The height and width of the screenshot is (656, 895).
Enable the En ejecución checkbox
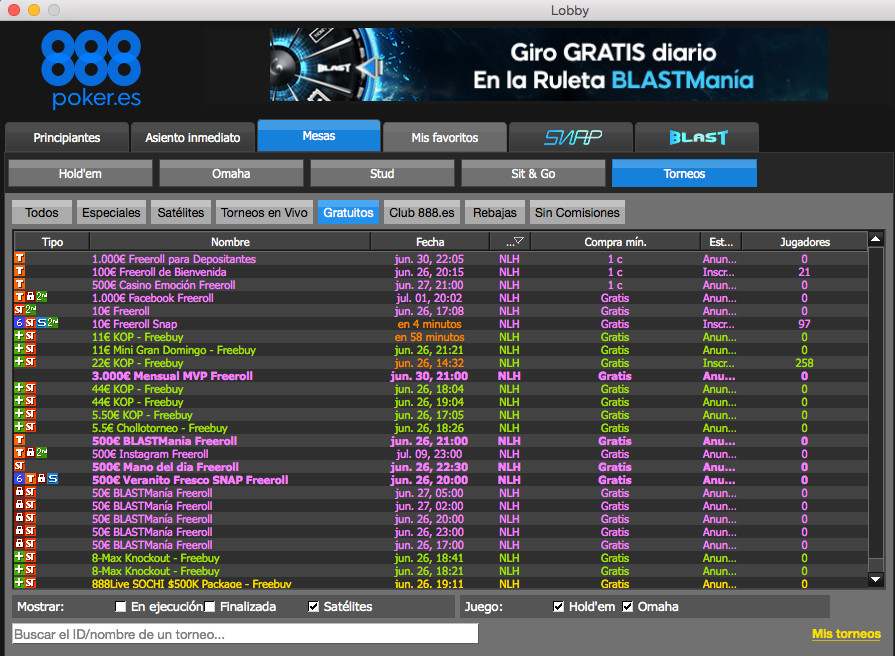pos(120,606)
